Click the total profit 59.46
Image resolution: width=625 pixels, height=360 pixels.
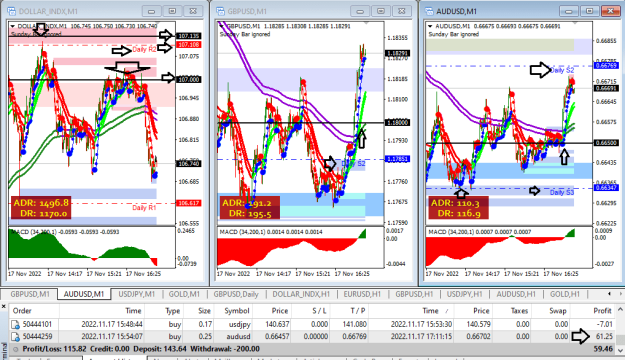(603, 349)
